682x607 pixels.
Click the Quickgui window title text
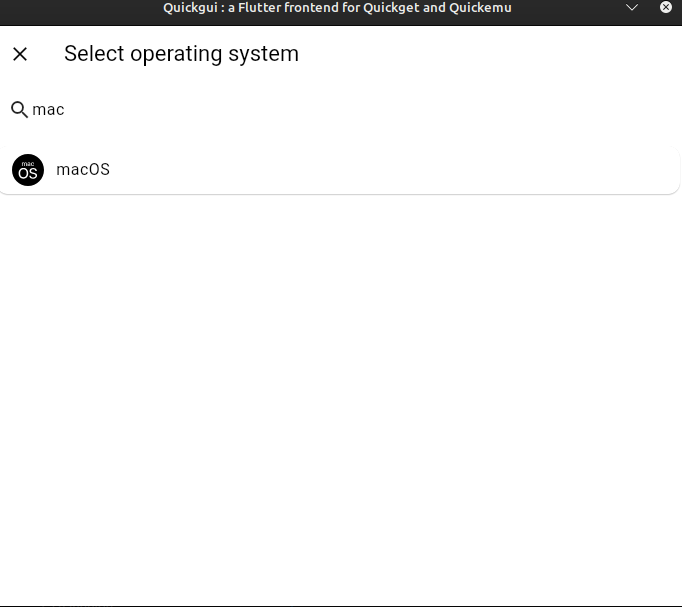point(337,8)
